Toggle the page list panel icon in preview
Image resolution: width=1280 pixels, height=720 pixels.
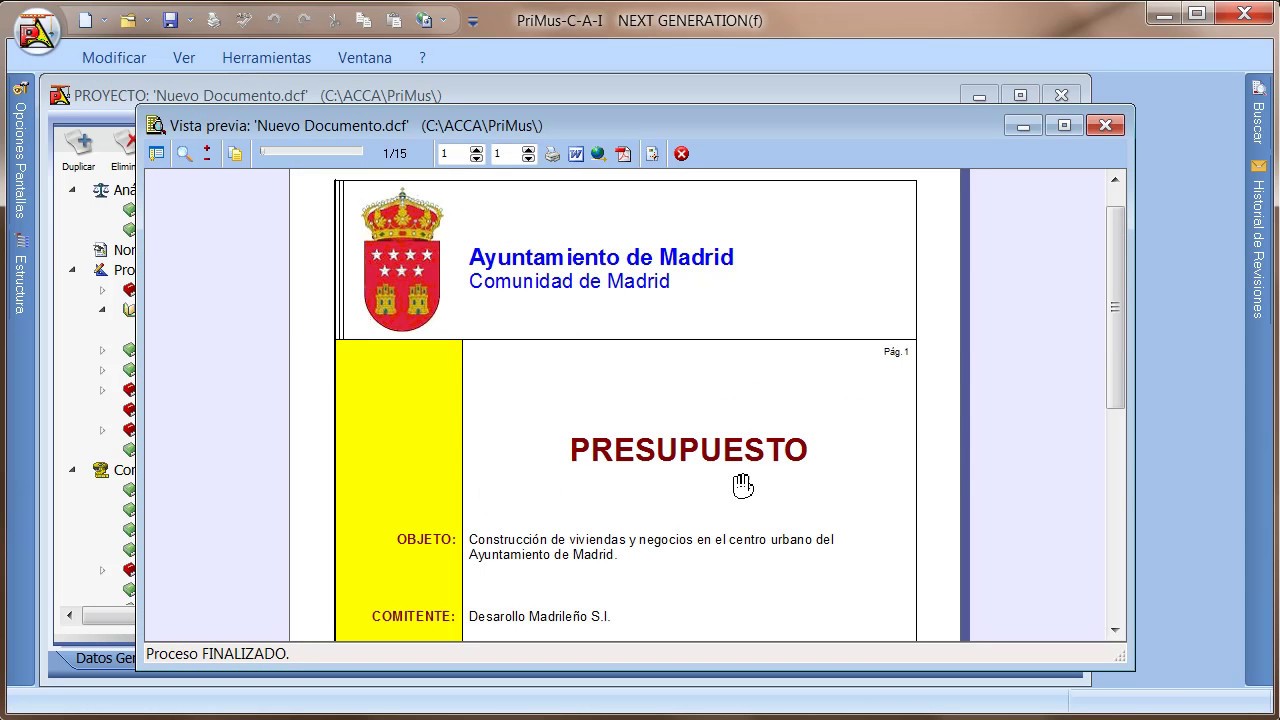click(x=156, y=154)
